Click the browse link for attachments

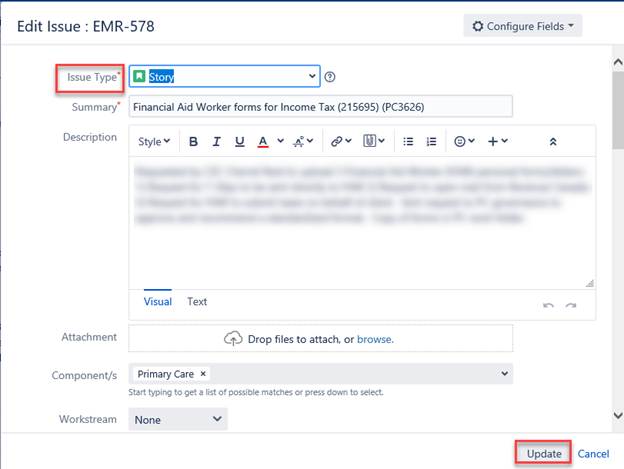375,339
